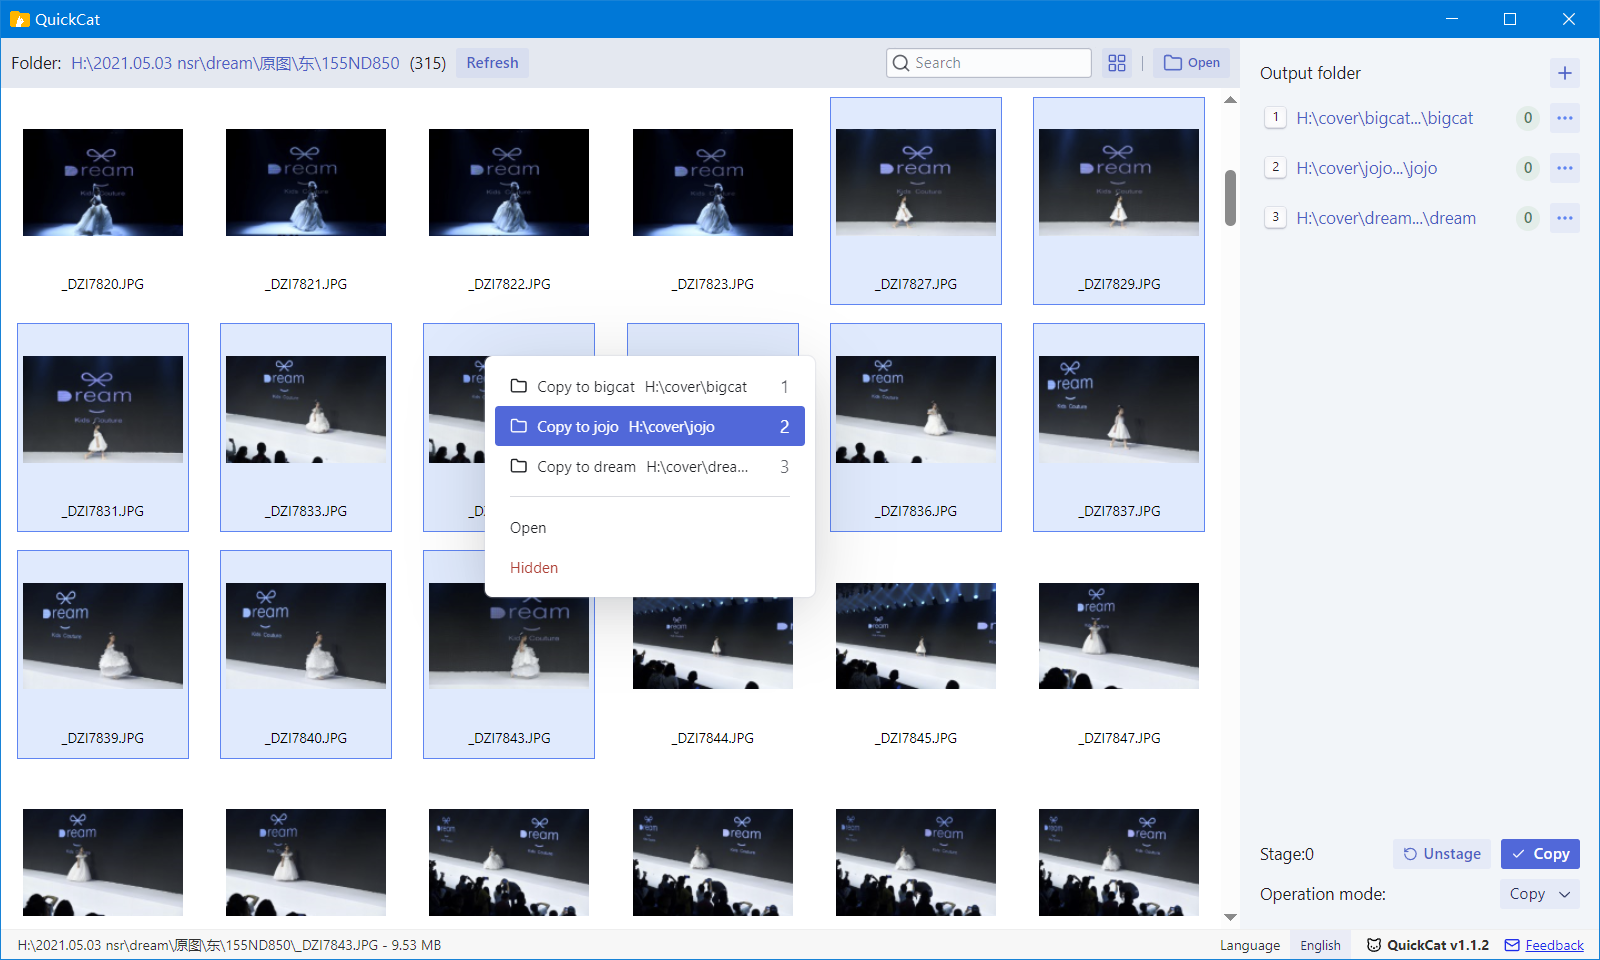Open the English language selector

pyautogui.click(x=1320, y=945)
